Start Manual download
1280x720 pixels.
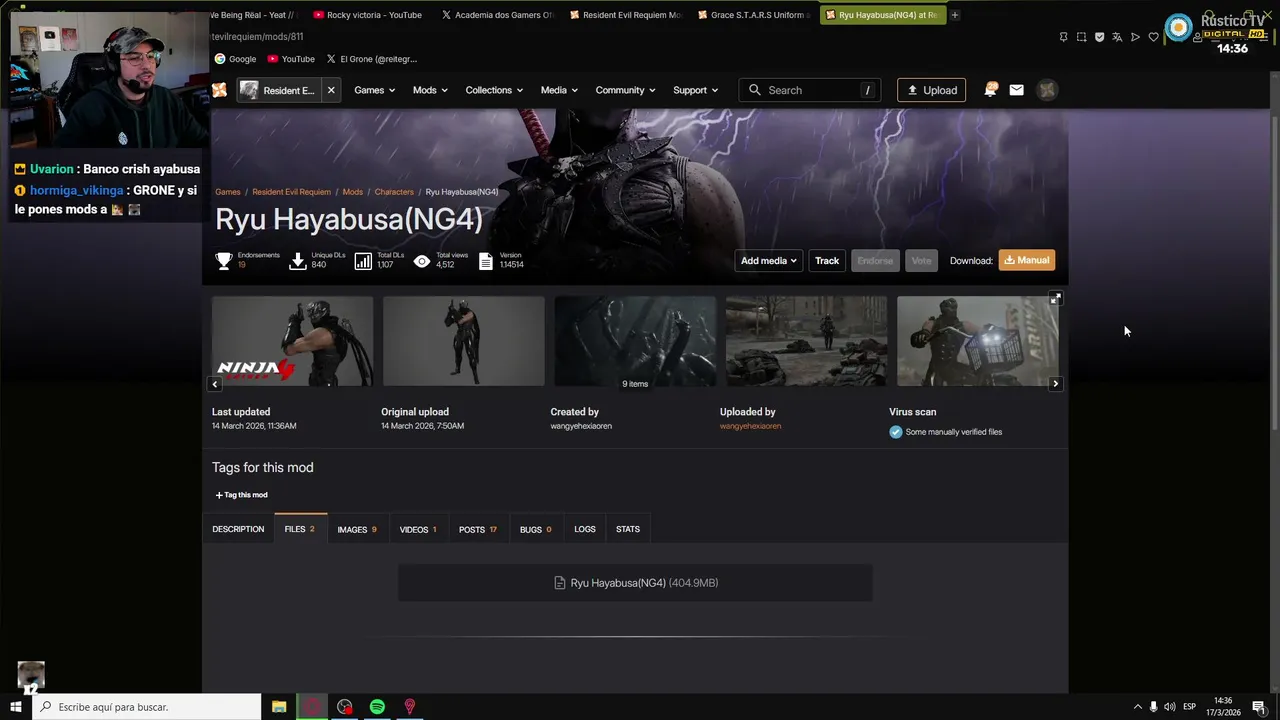pos(1027,260)
